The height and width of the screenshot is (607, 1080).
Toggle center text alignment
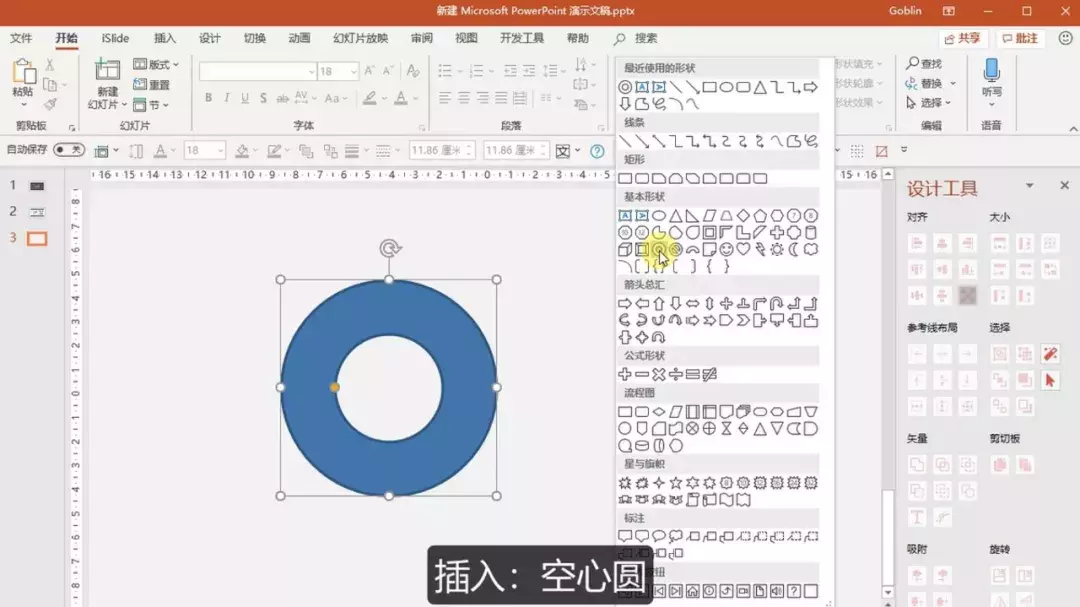(464, 99)
